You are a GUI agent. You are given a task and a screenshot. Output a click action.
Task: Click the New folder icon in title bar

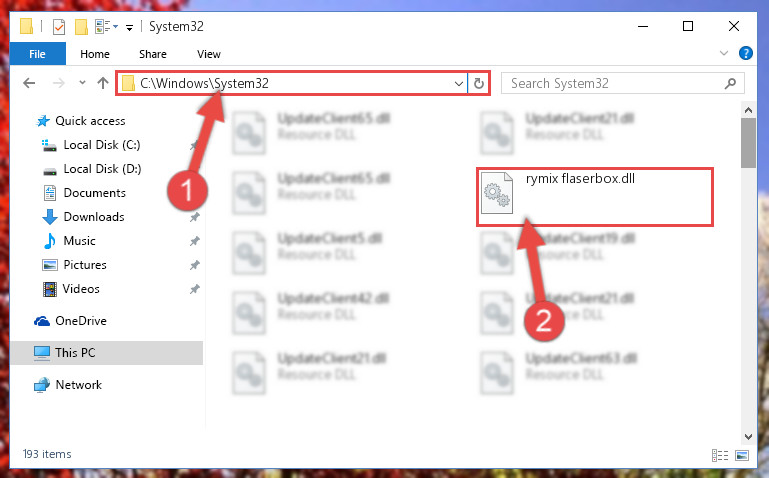(x=81, y=26)
